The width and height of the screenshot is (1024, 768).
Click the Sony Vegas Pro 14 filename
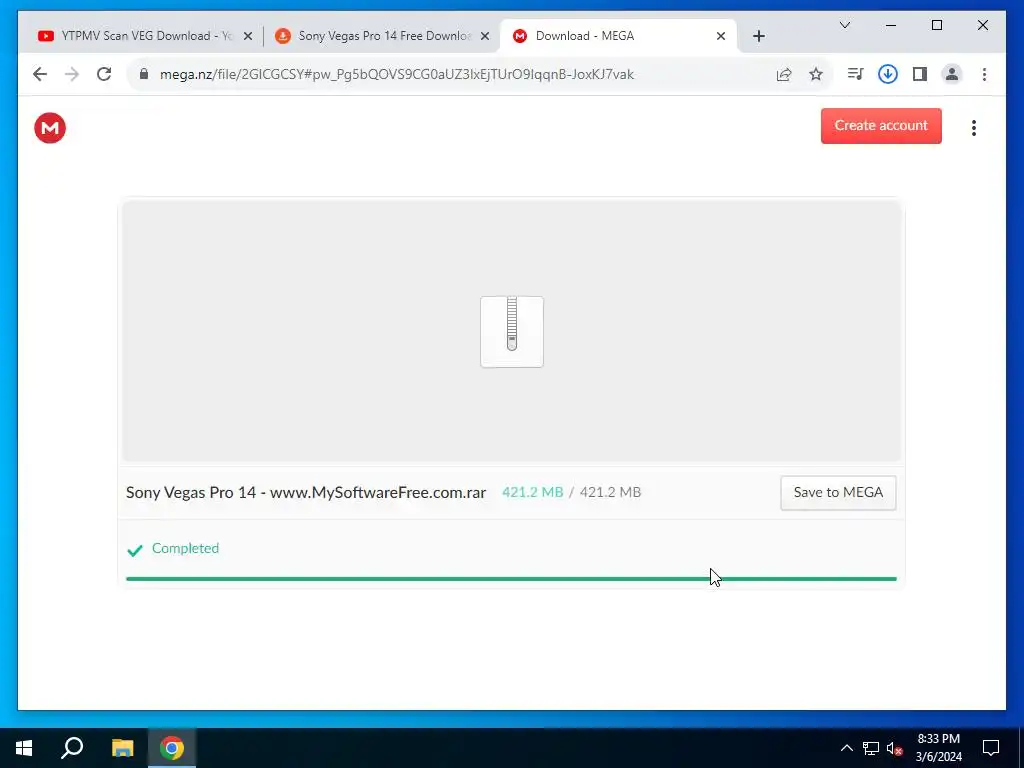click(x=306, y=492)
